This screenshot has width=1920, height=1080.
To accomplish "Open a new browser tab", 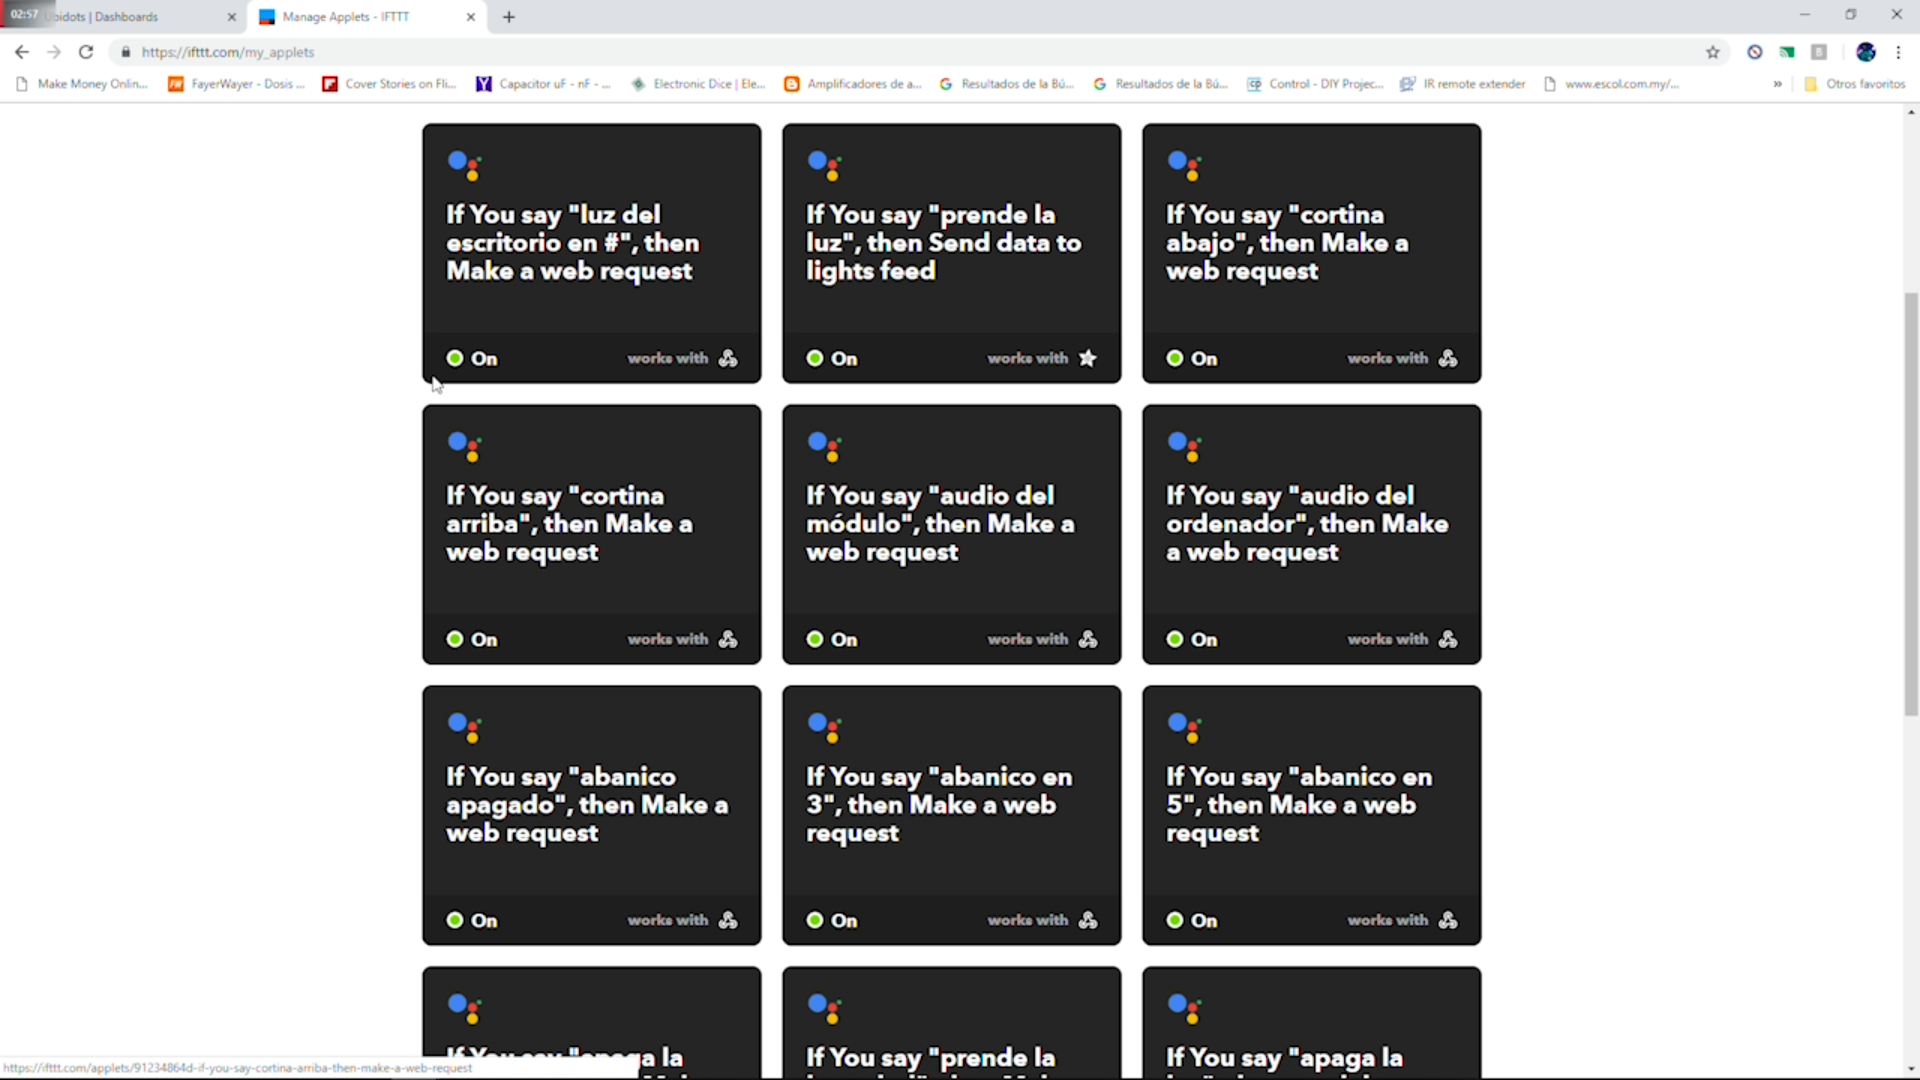I will click(x=509, y=17).
